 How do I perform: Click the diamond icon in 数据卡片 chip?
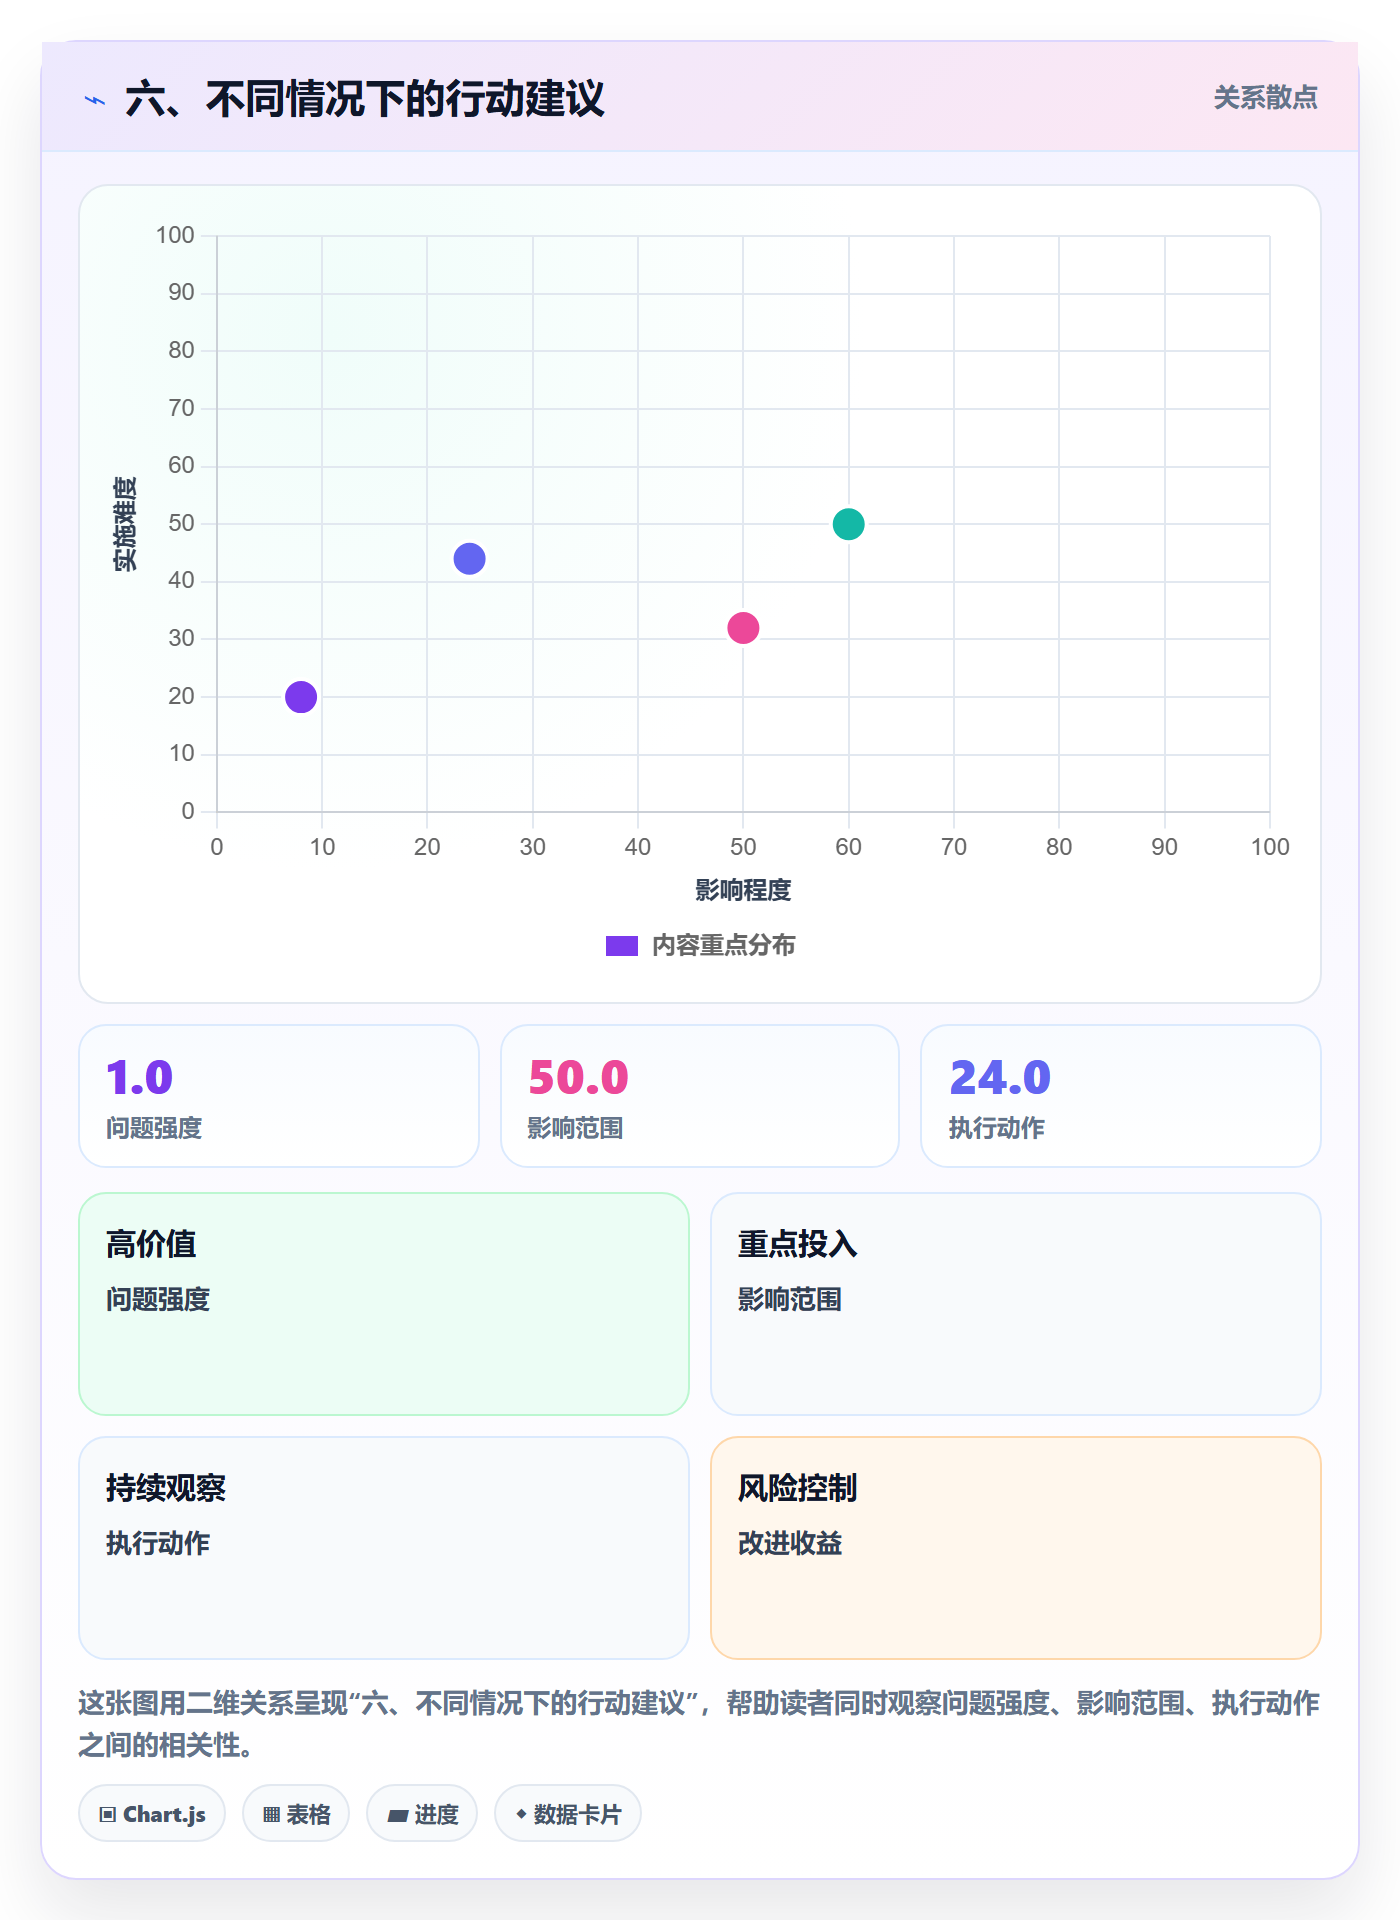click(x=521, y=1814)
